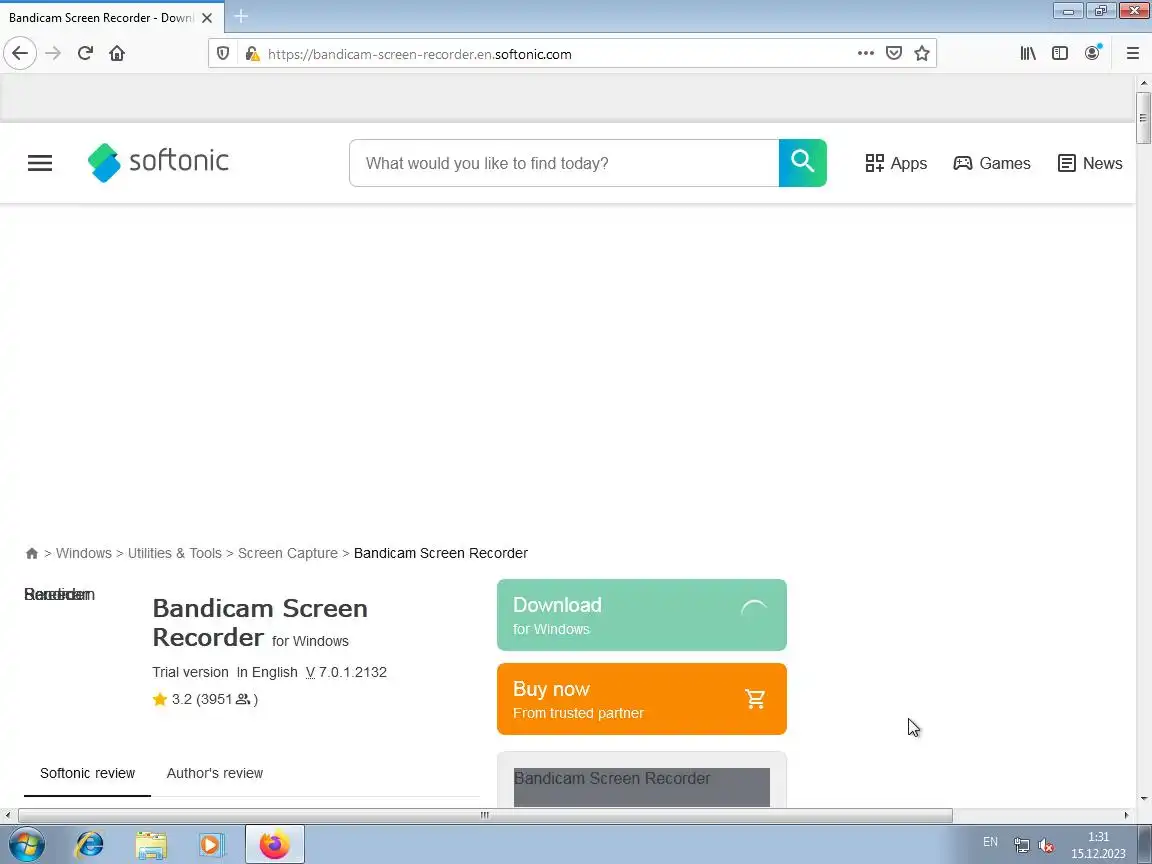The image size is (1152, 864).
Task: Click the vertical scrollbar thumb
Action: pyautogui.click(x=1143, y=118)
